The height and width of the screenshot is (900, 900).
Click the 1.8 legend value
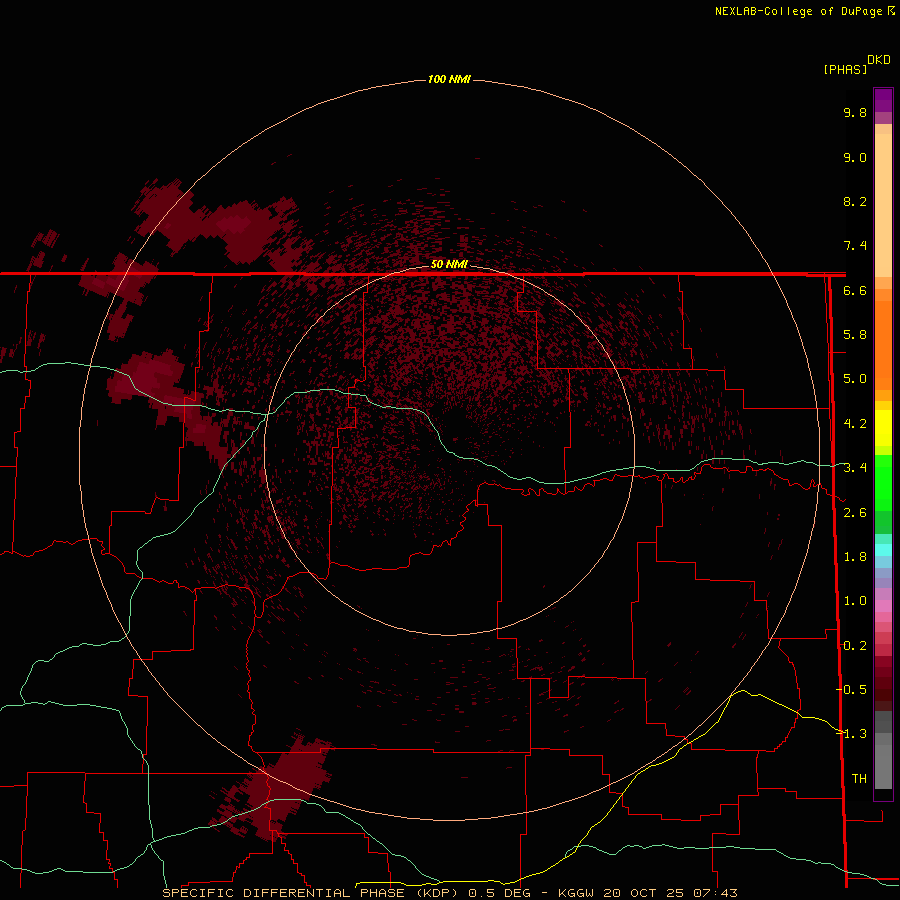coord(855,557)
